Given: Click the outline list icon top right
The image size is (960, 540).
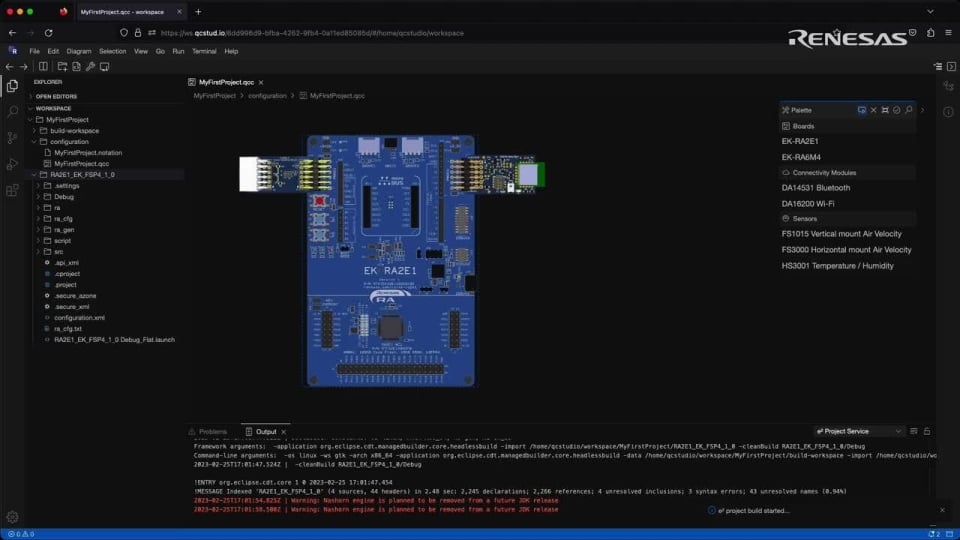Looking at the screenshot, I should tap(937, 67).
